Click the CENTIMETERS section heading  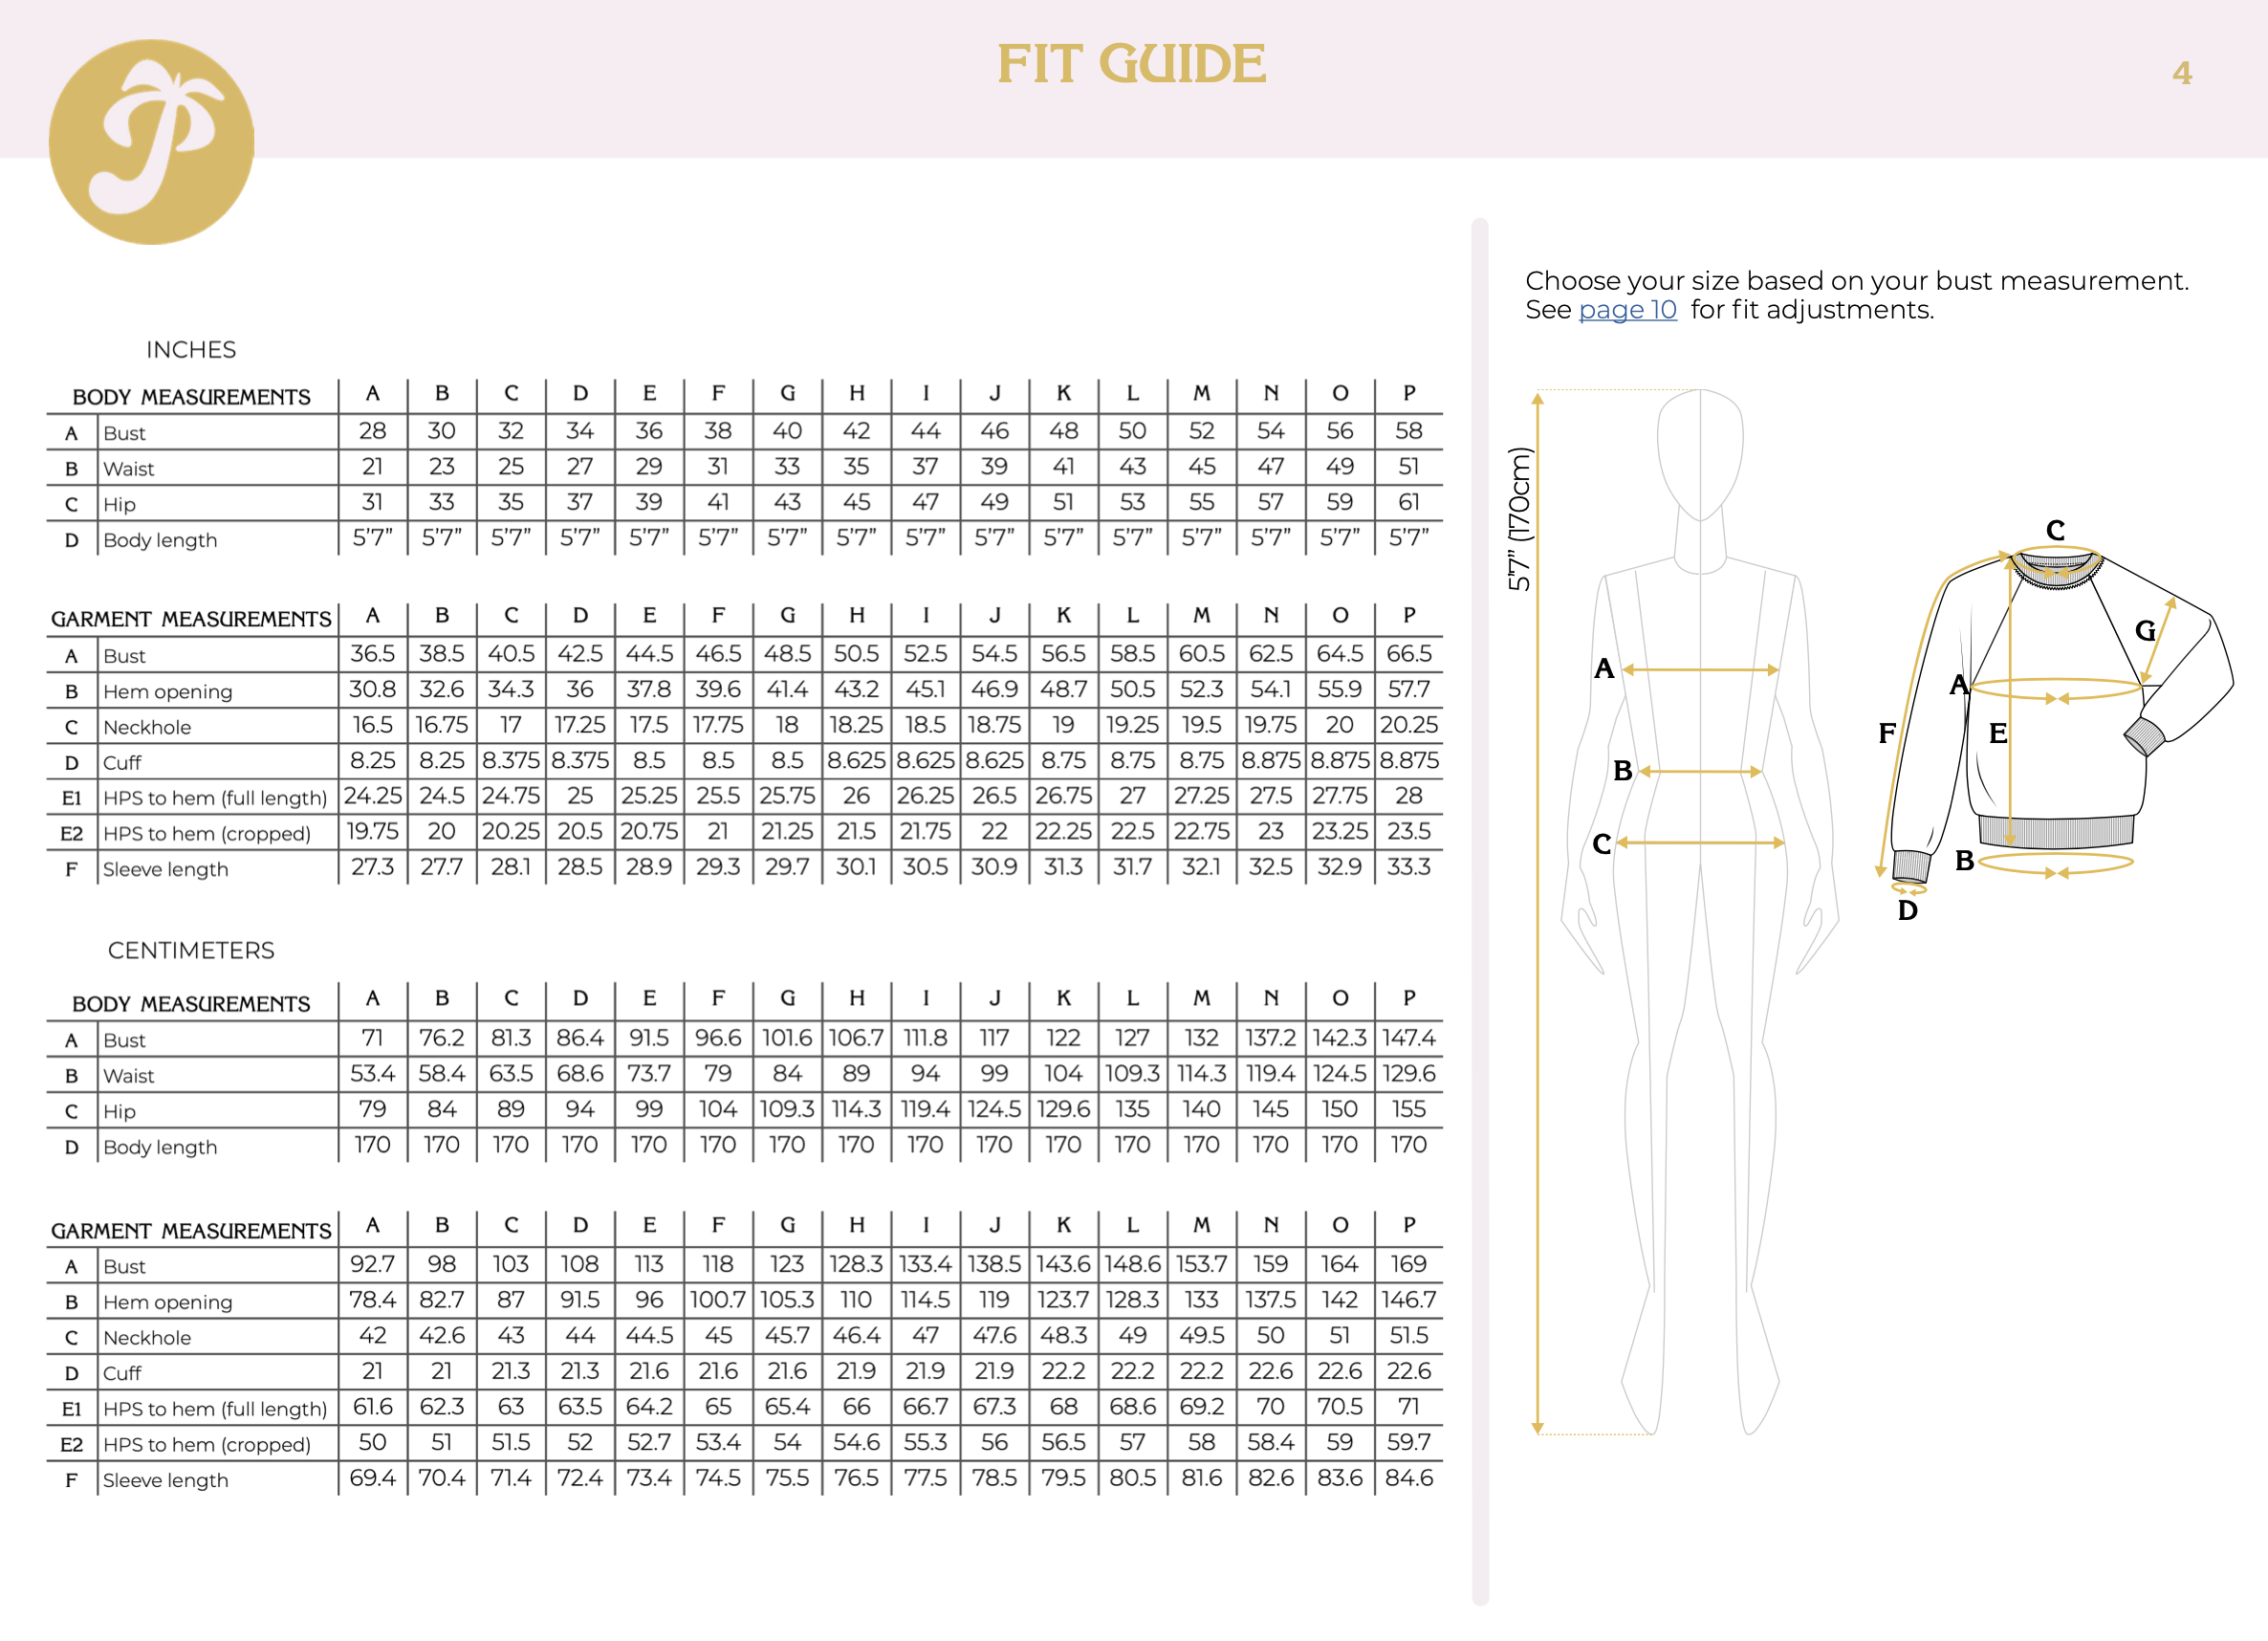coord(191,950)
